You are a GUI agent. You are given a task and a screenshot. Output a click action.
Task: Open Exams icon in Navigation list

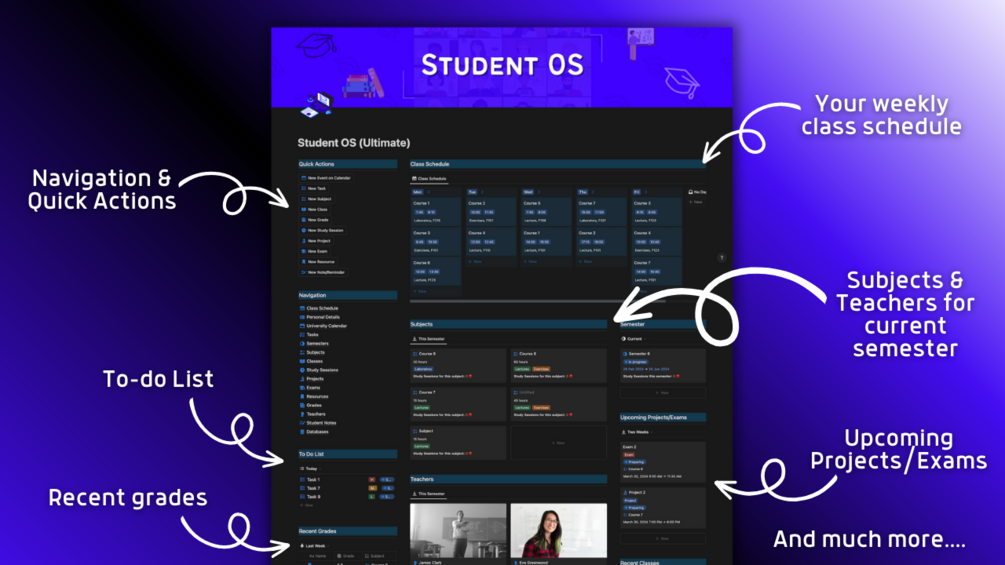pos(303,388)
